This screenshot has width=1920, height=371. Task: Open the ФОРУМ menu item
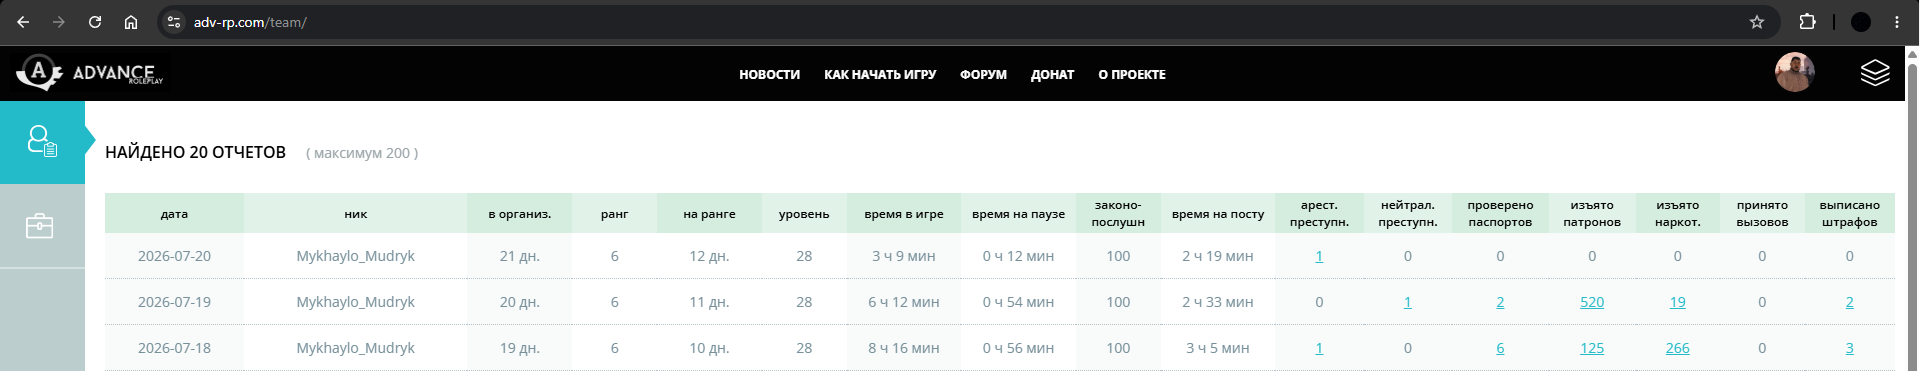[983, 75]
